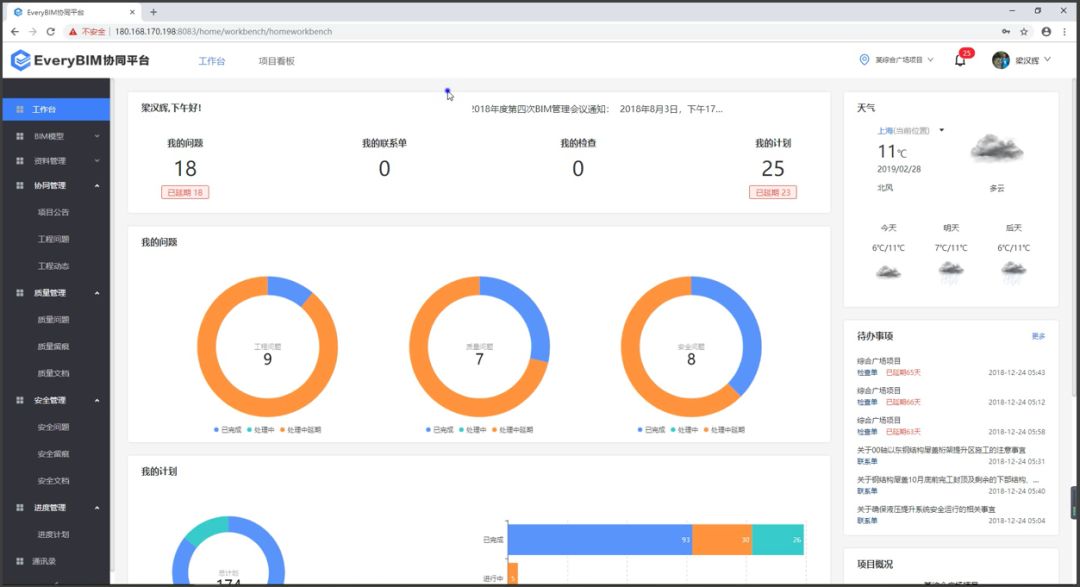Open 进度计划 in the sidebar
This screenshot has width=1080, height=587.
(x=54, y=535)
